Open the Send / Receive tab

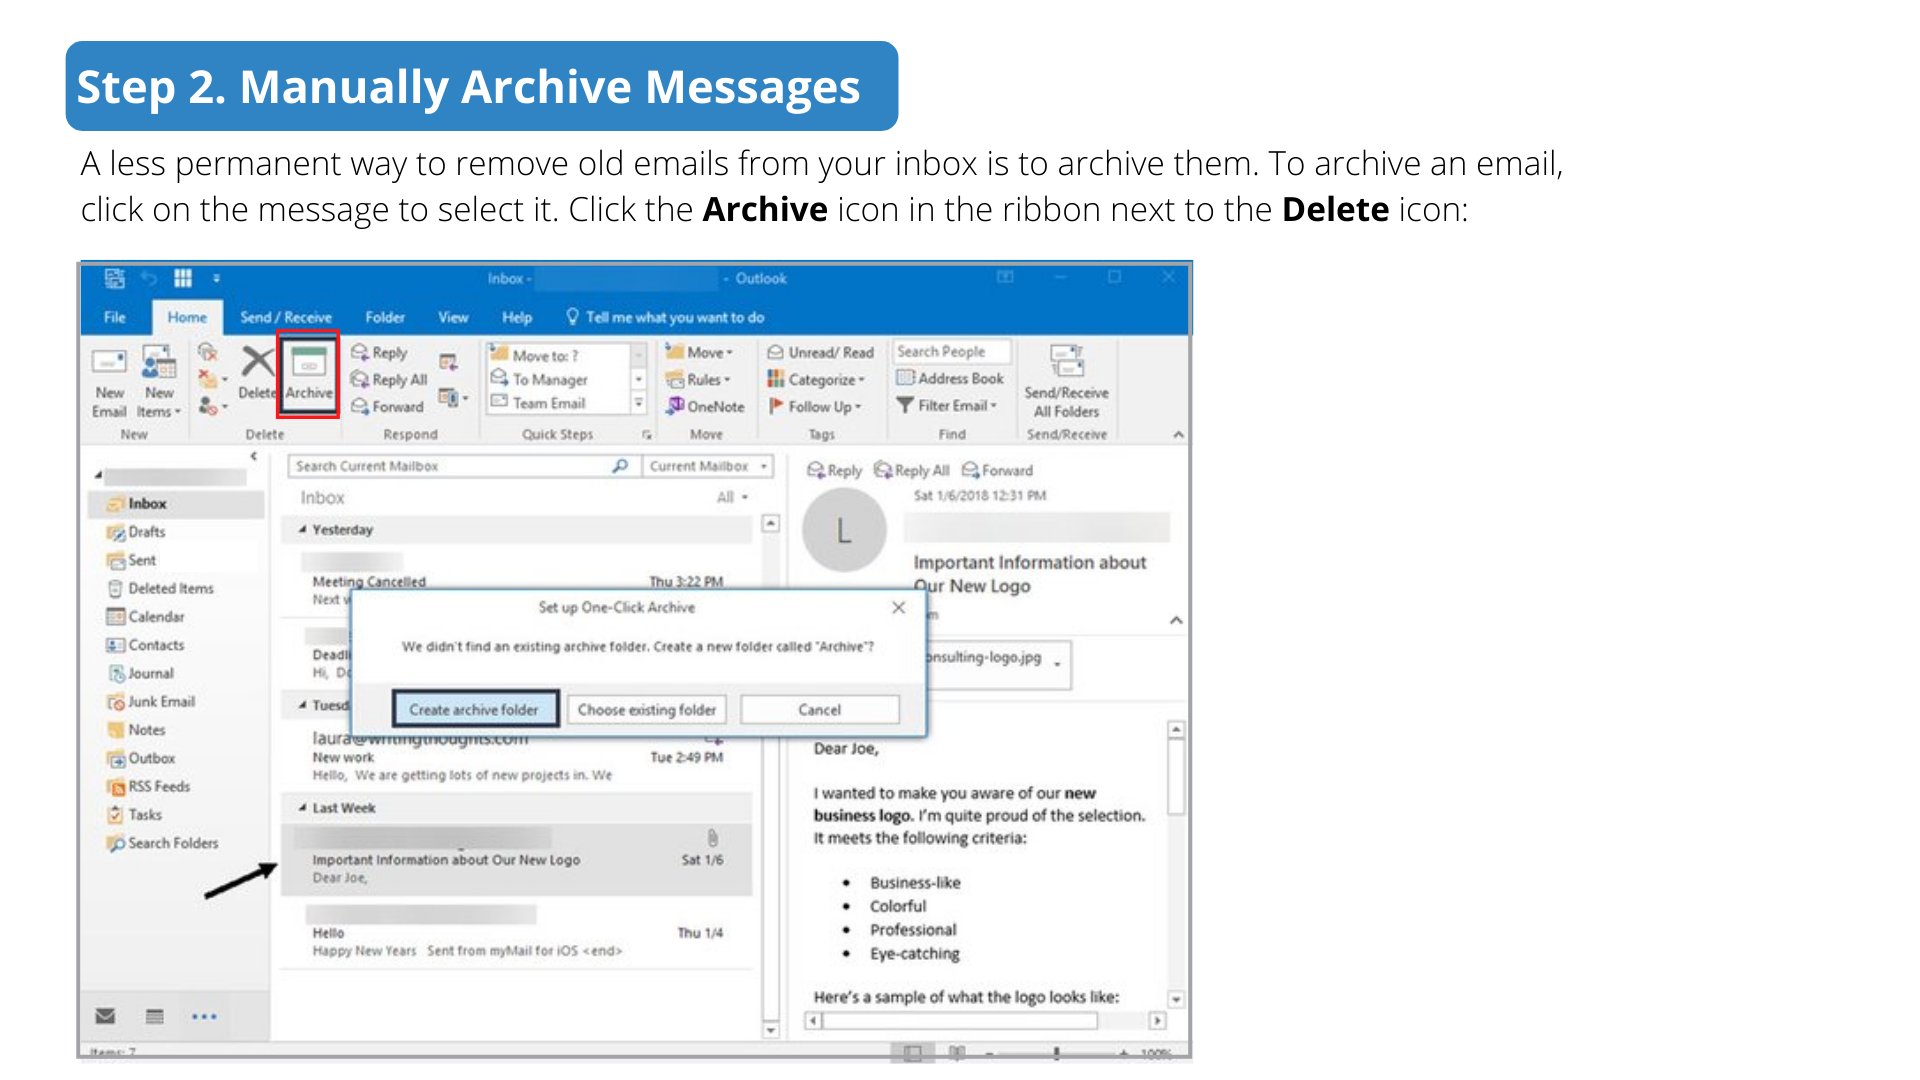pos(285,317)
